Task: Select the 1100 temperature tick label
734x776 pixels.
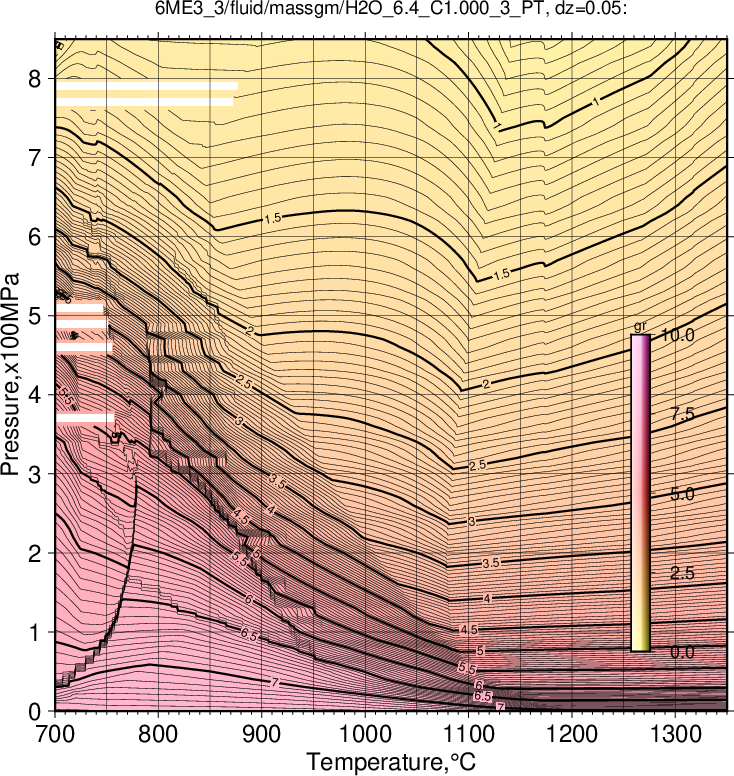Action: pos(468,734)
